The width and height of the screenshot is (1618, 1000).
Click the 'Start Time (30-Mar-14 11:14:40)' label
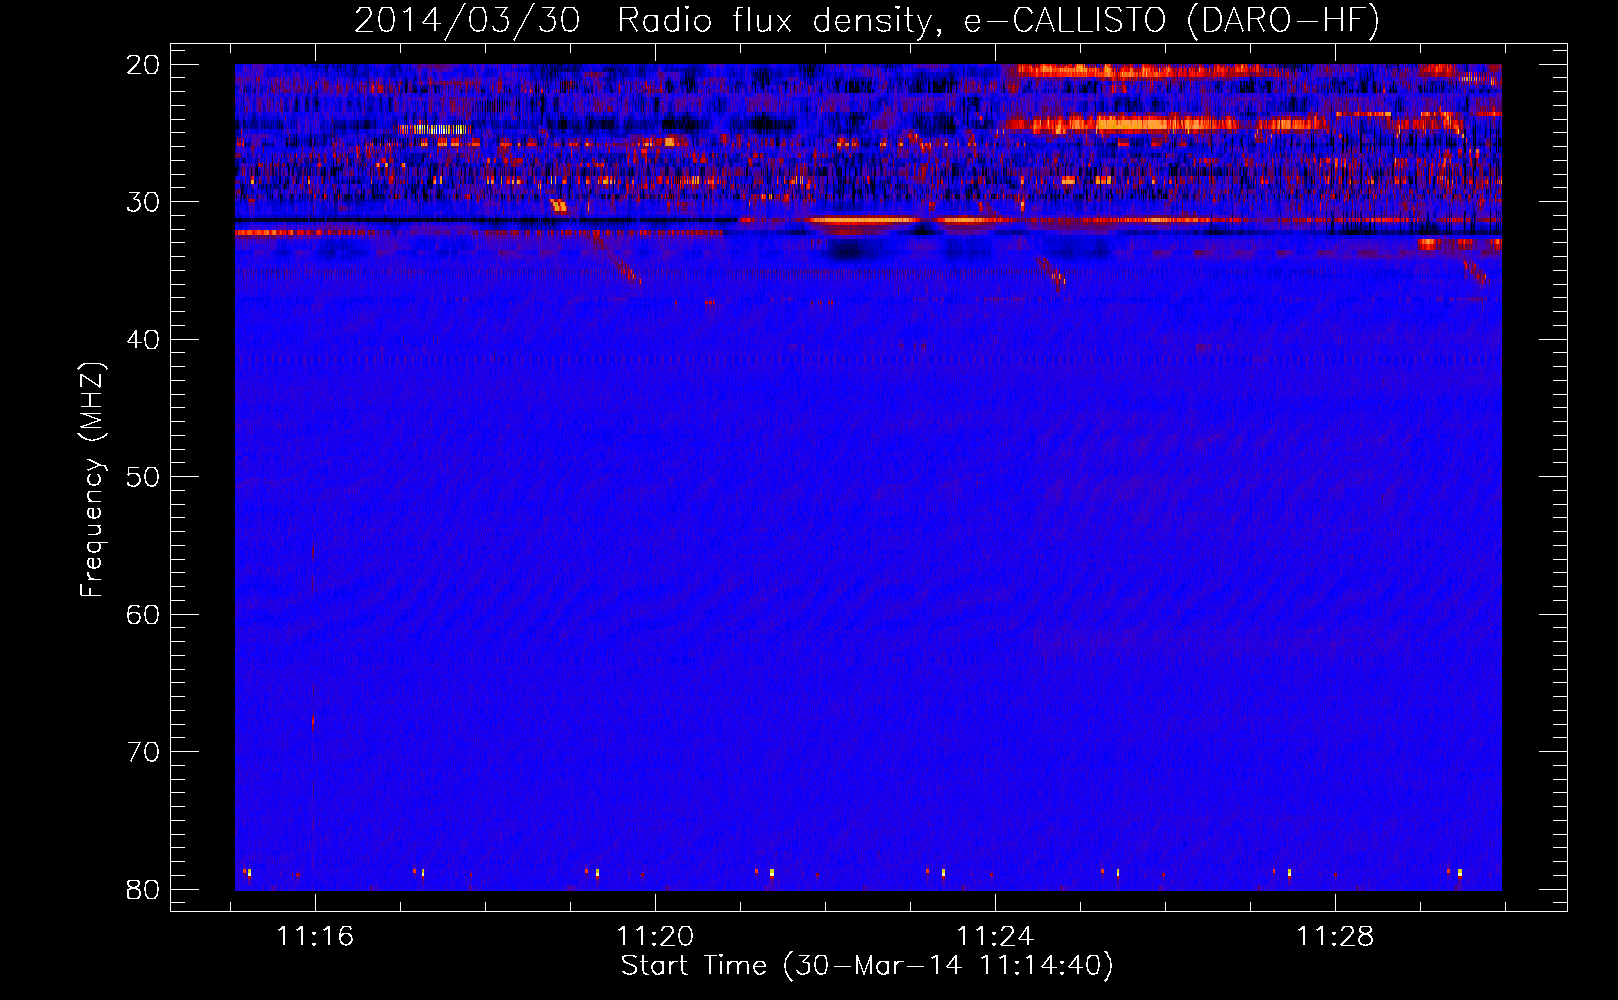[x=867, y=966]
